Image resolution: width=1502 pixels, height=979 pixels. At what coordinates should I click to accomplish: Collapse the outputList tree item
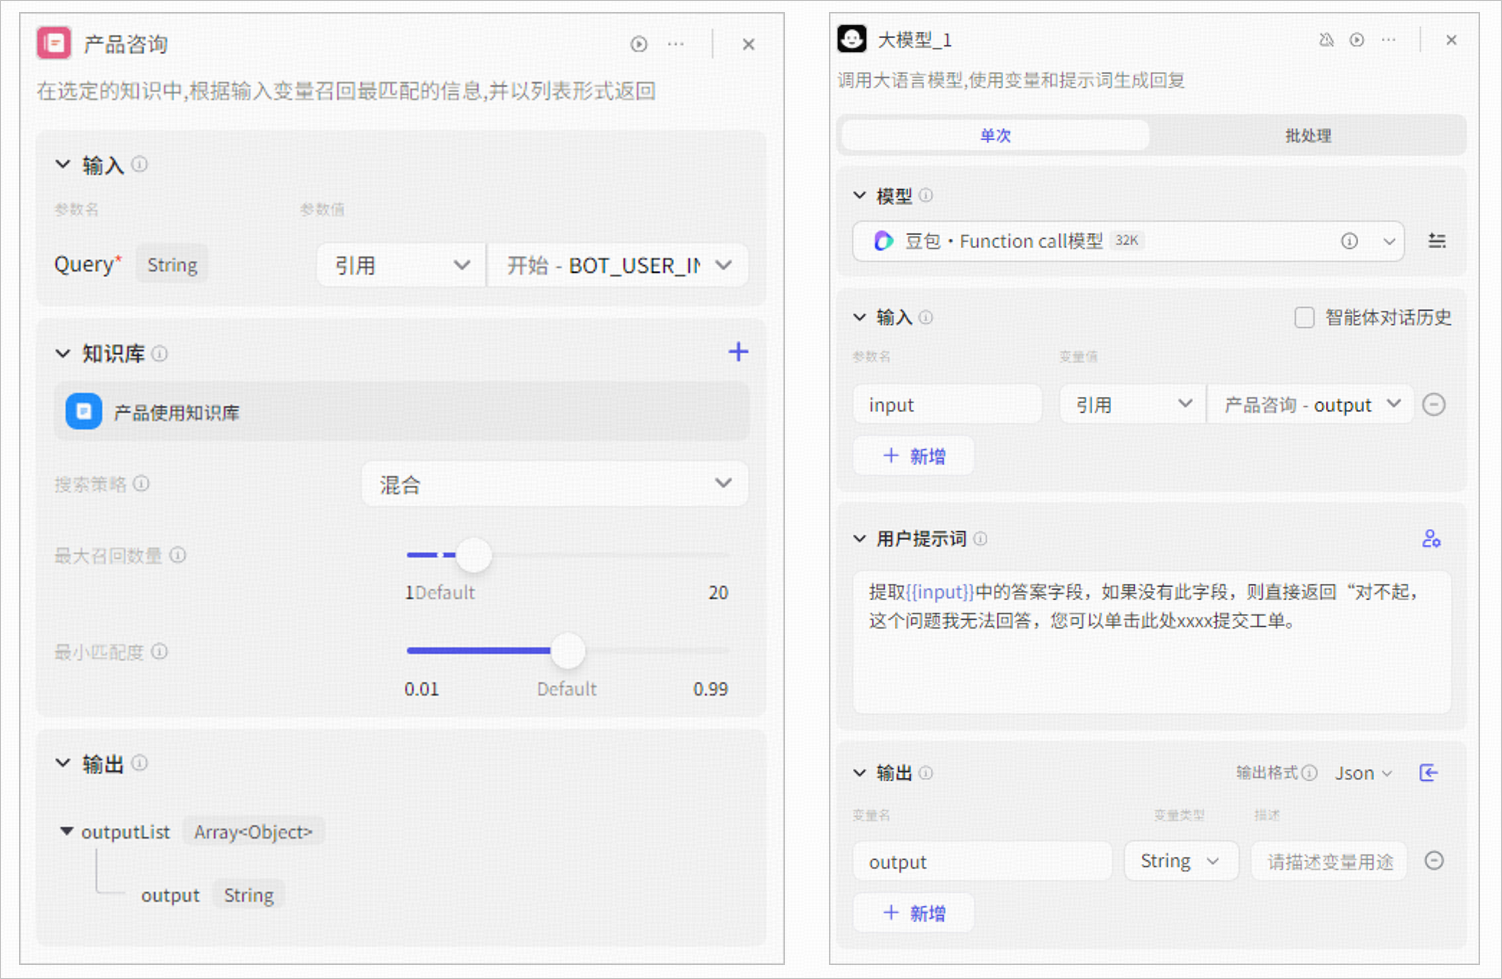pos(67,831)
